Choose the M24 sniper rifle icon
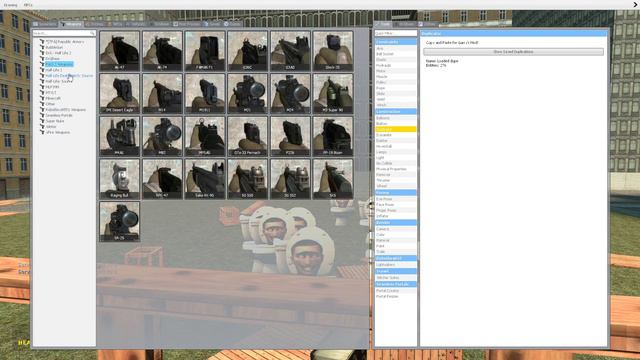 pyautogui.click(x=290, y=93)
